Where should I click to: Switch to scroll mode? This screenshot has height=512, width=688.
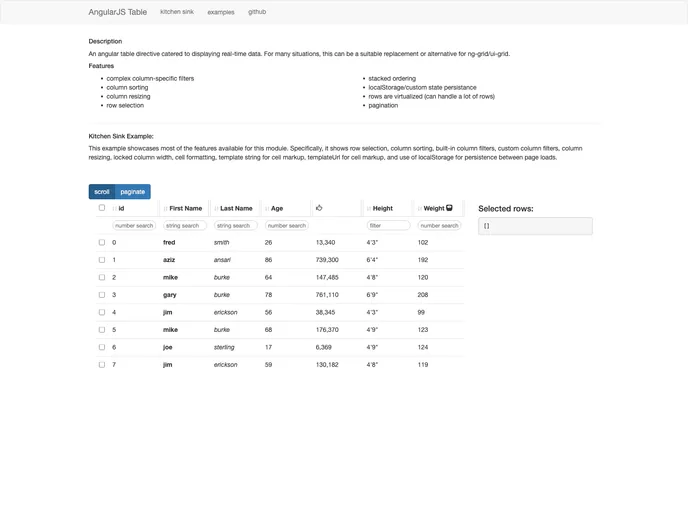click(102, 192)
